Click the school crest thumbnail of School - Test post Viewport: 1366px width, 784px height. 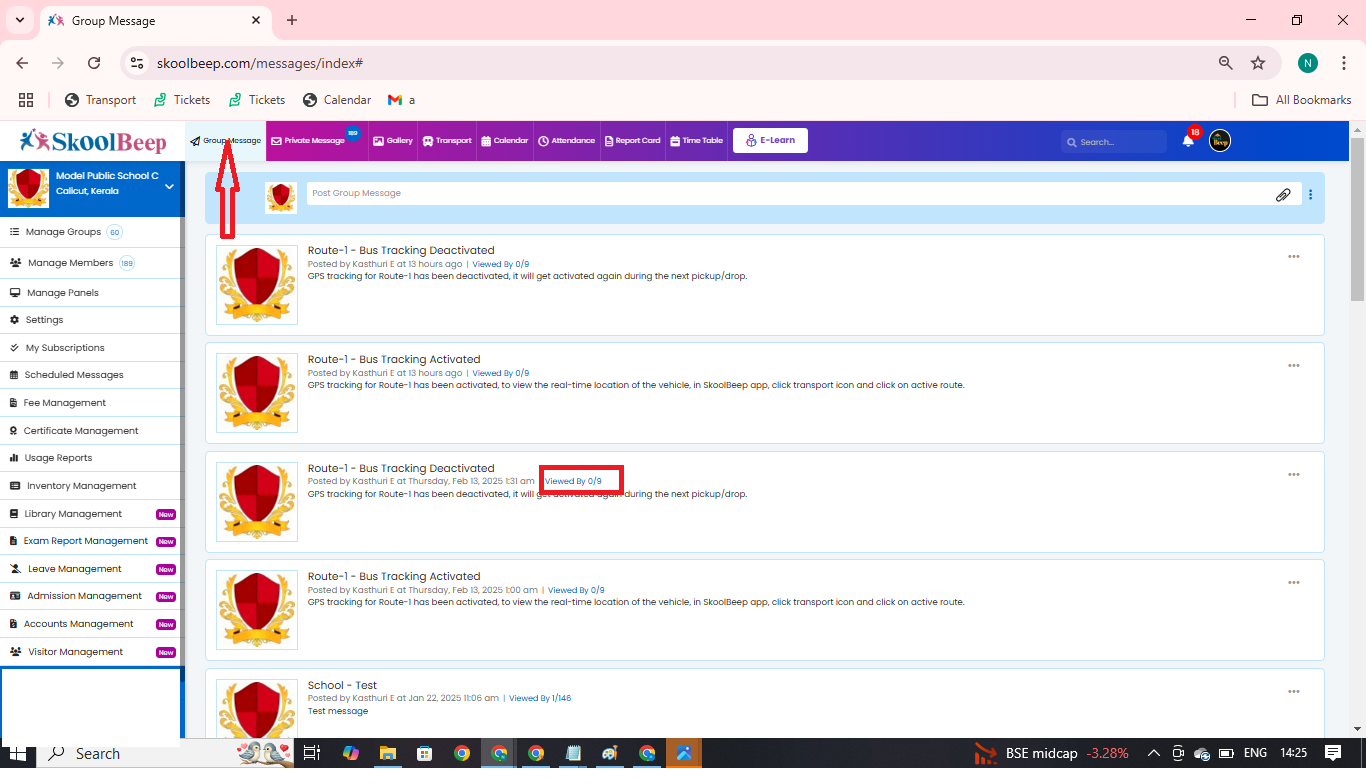click(x=257, y=707)
